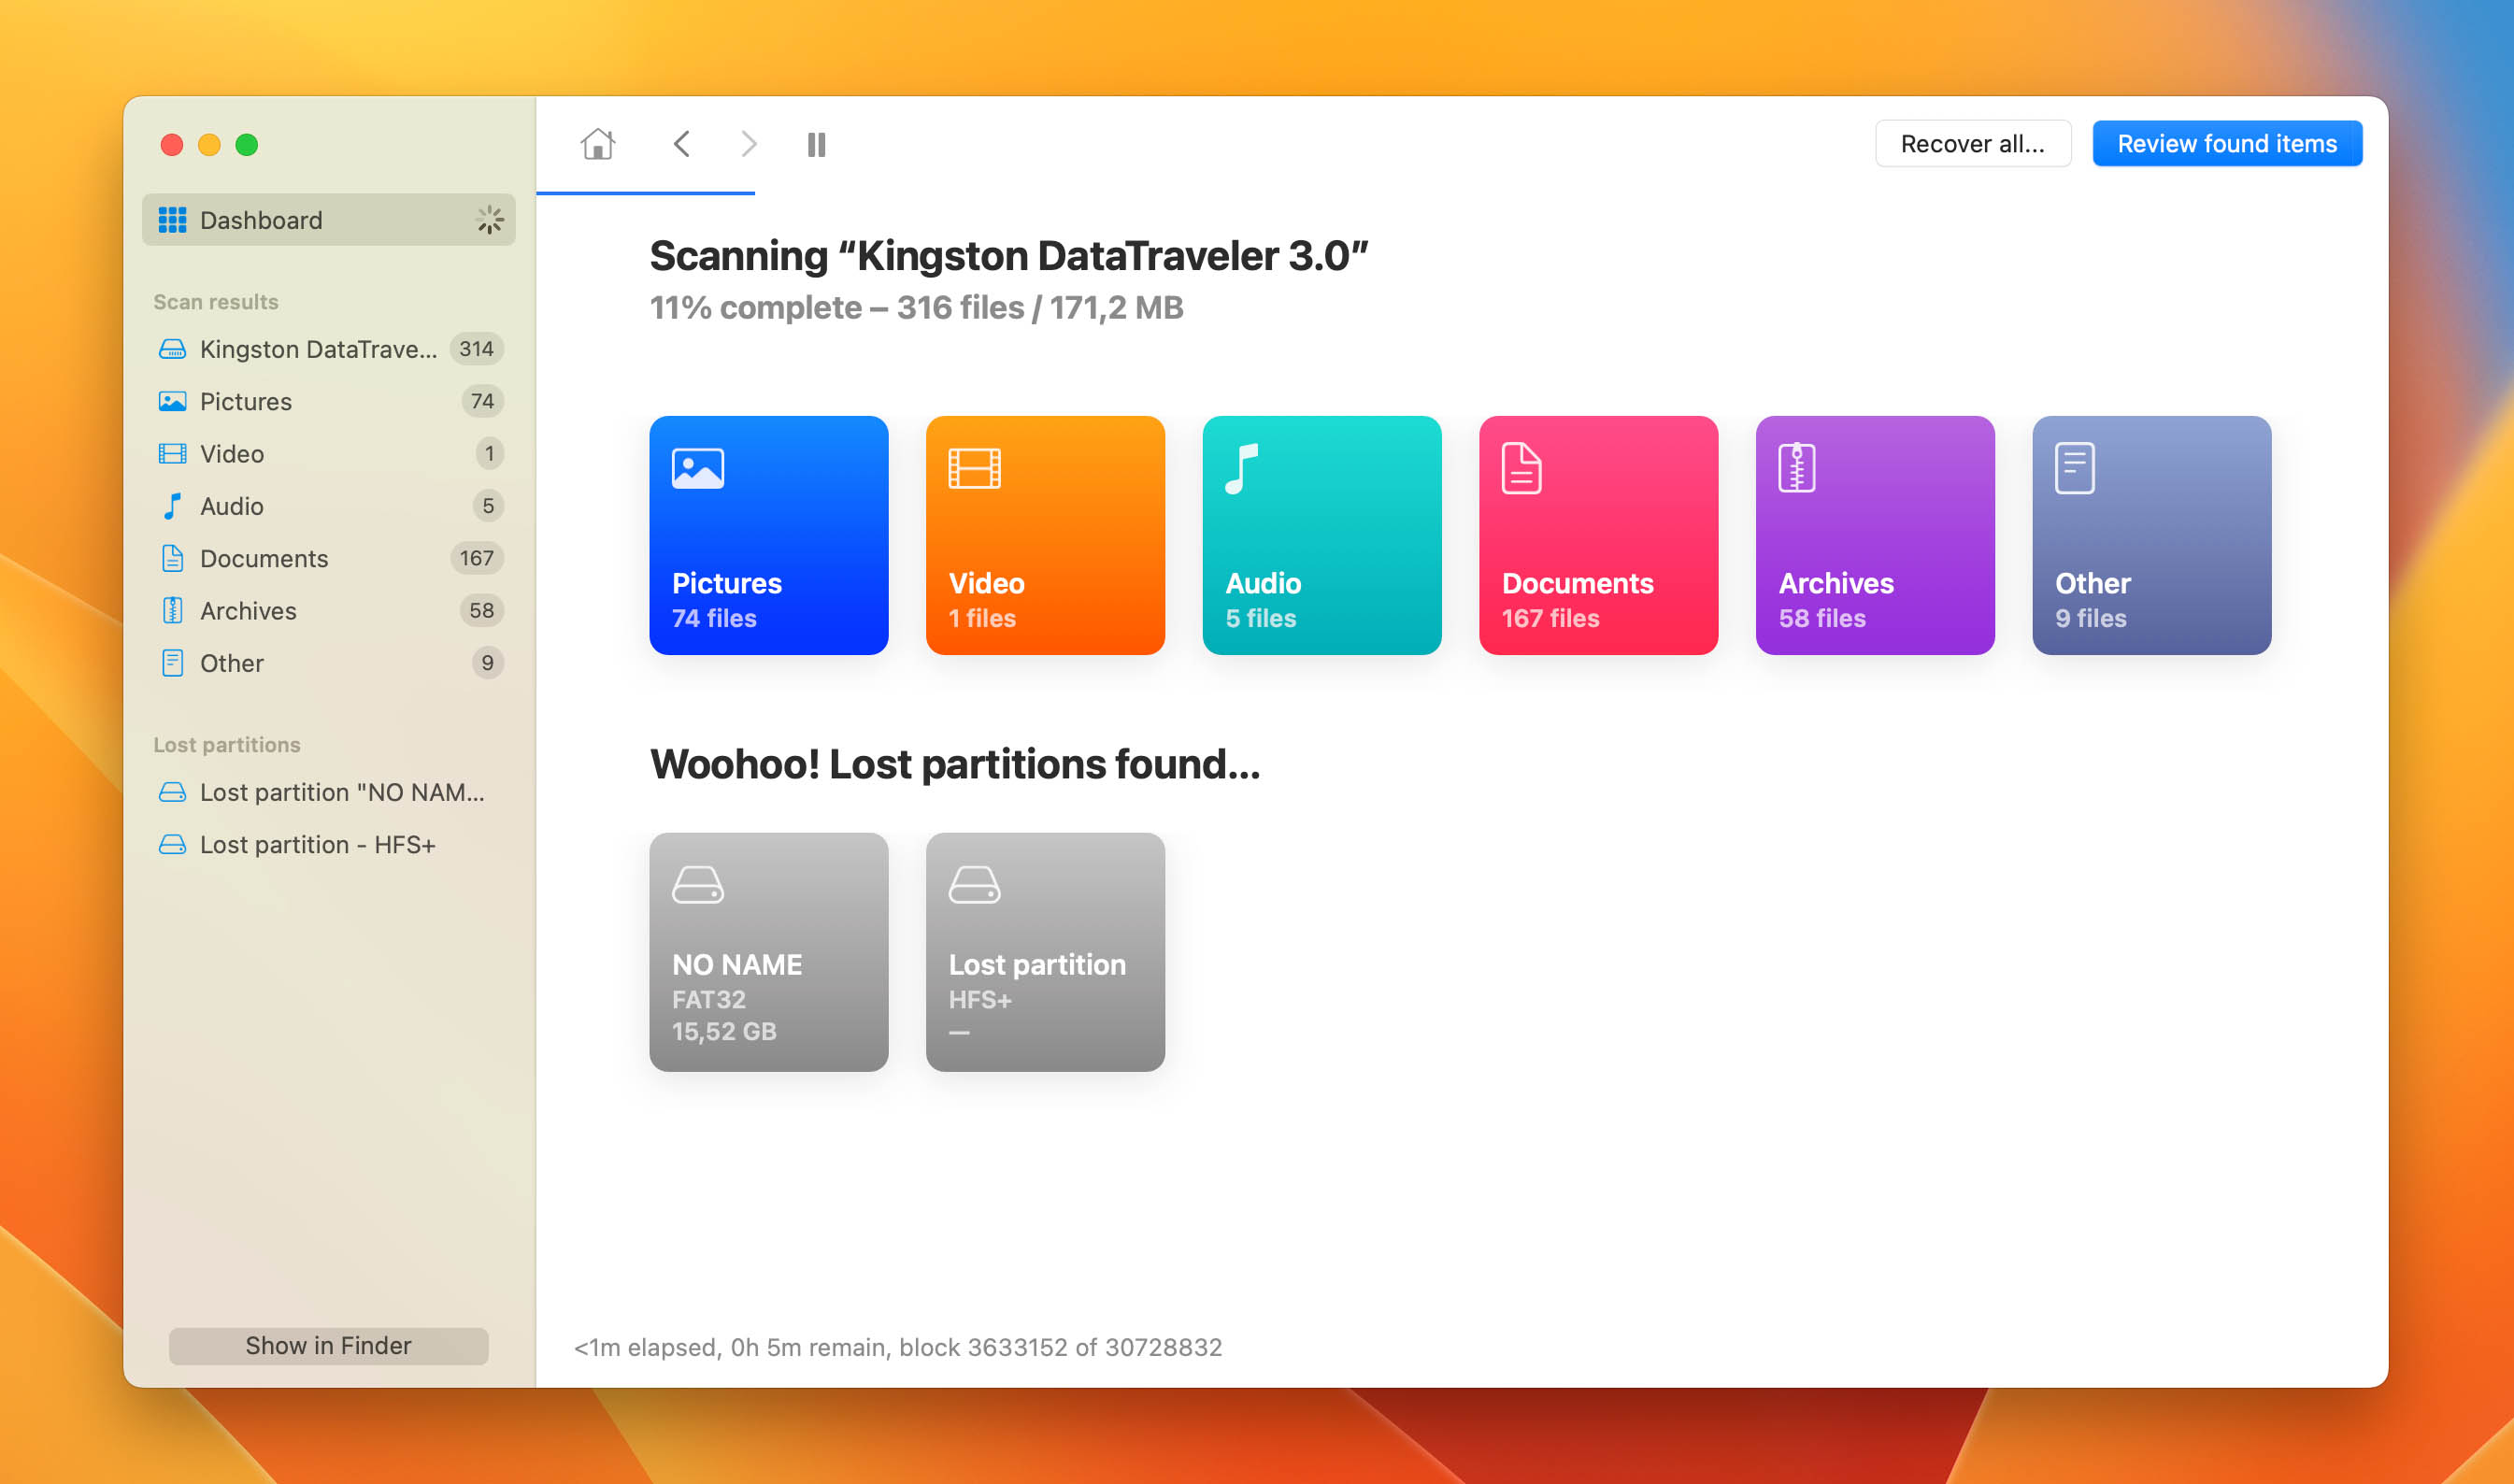Click the elapsed time status bar text
The image size is (2514, 1484).
tap(897, 1347)
